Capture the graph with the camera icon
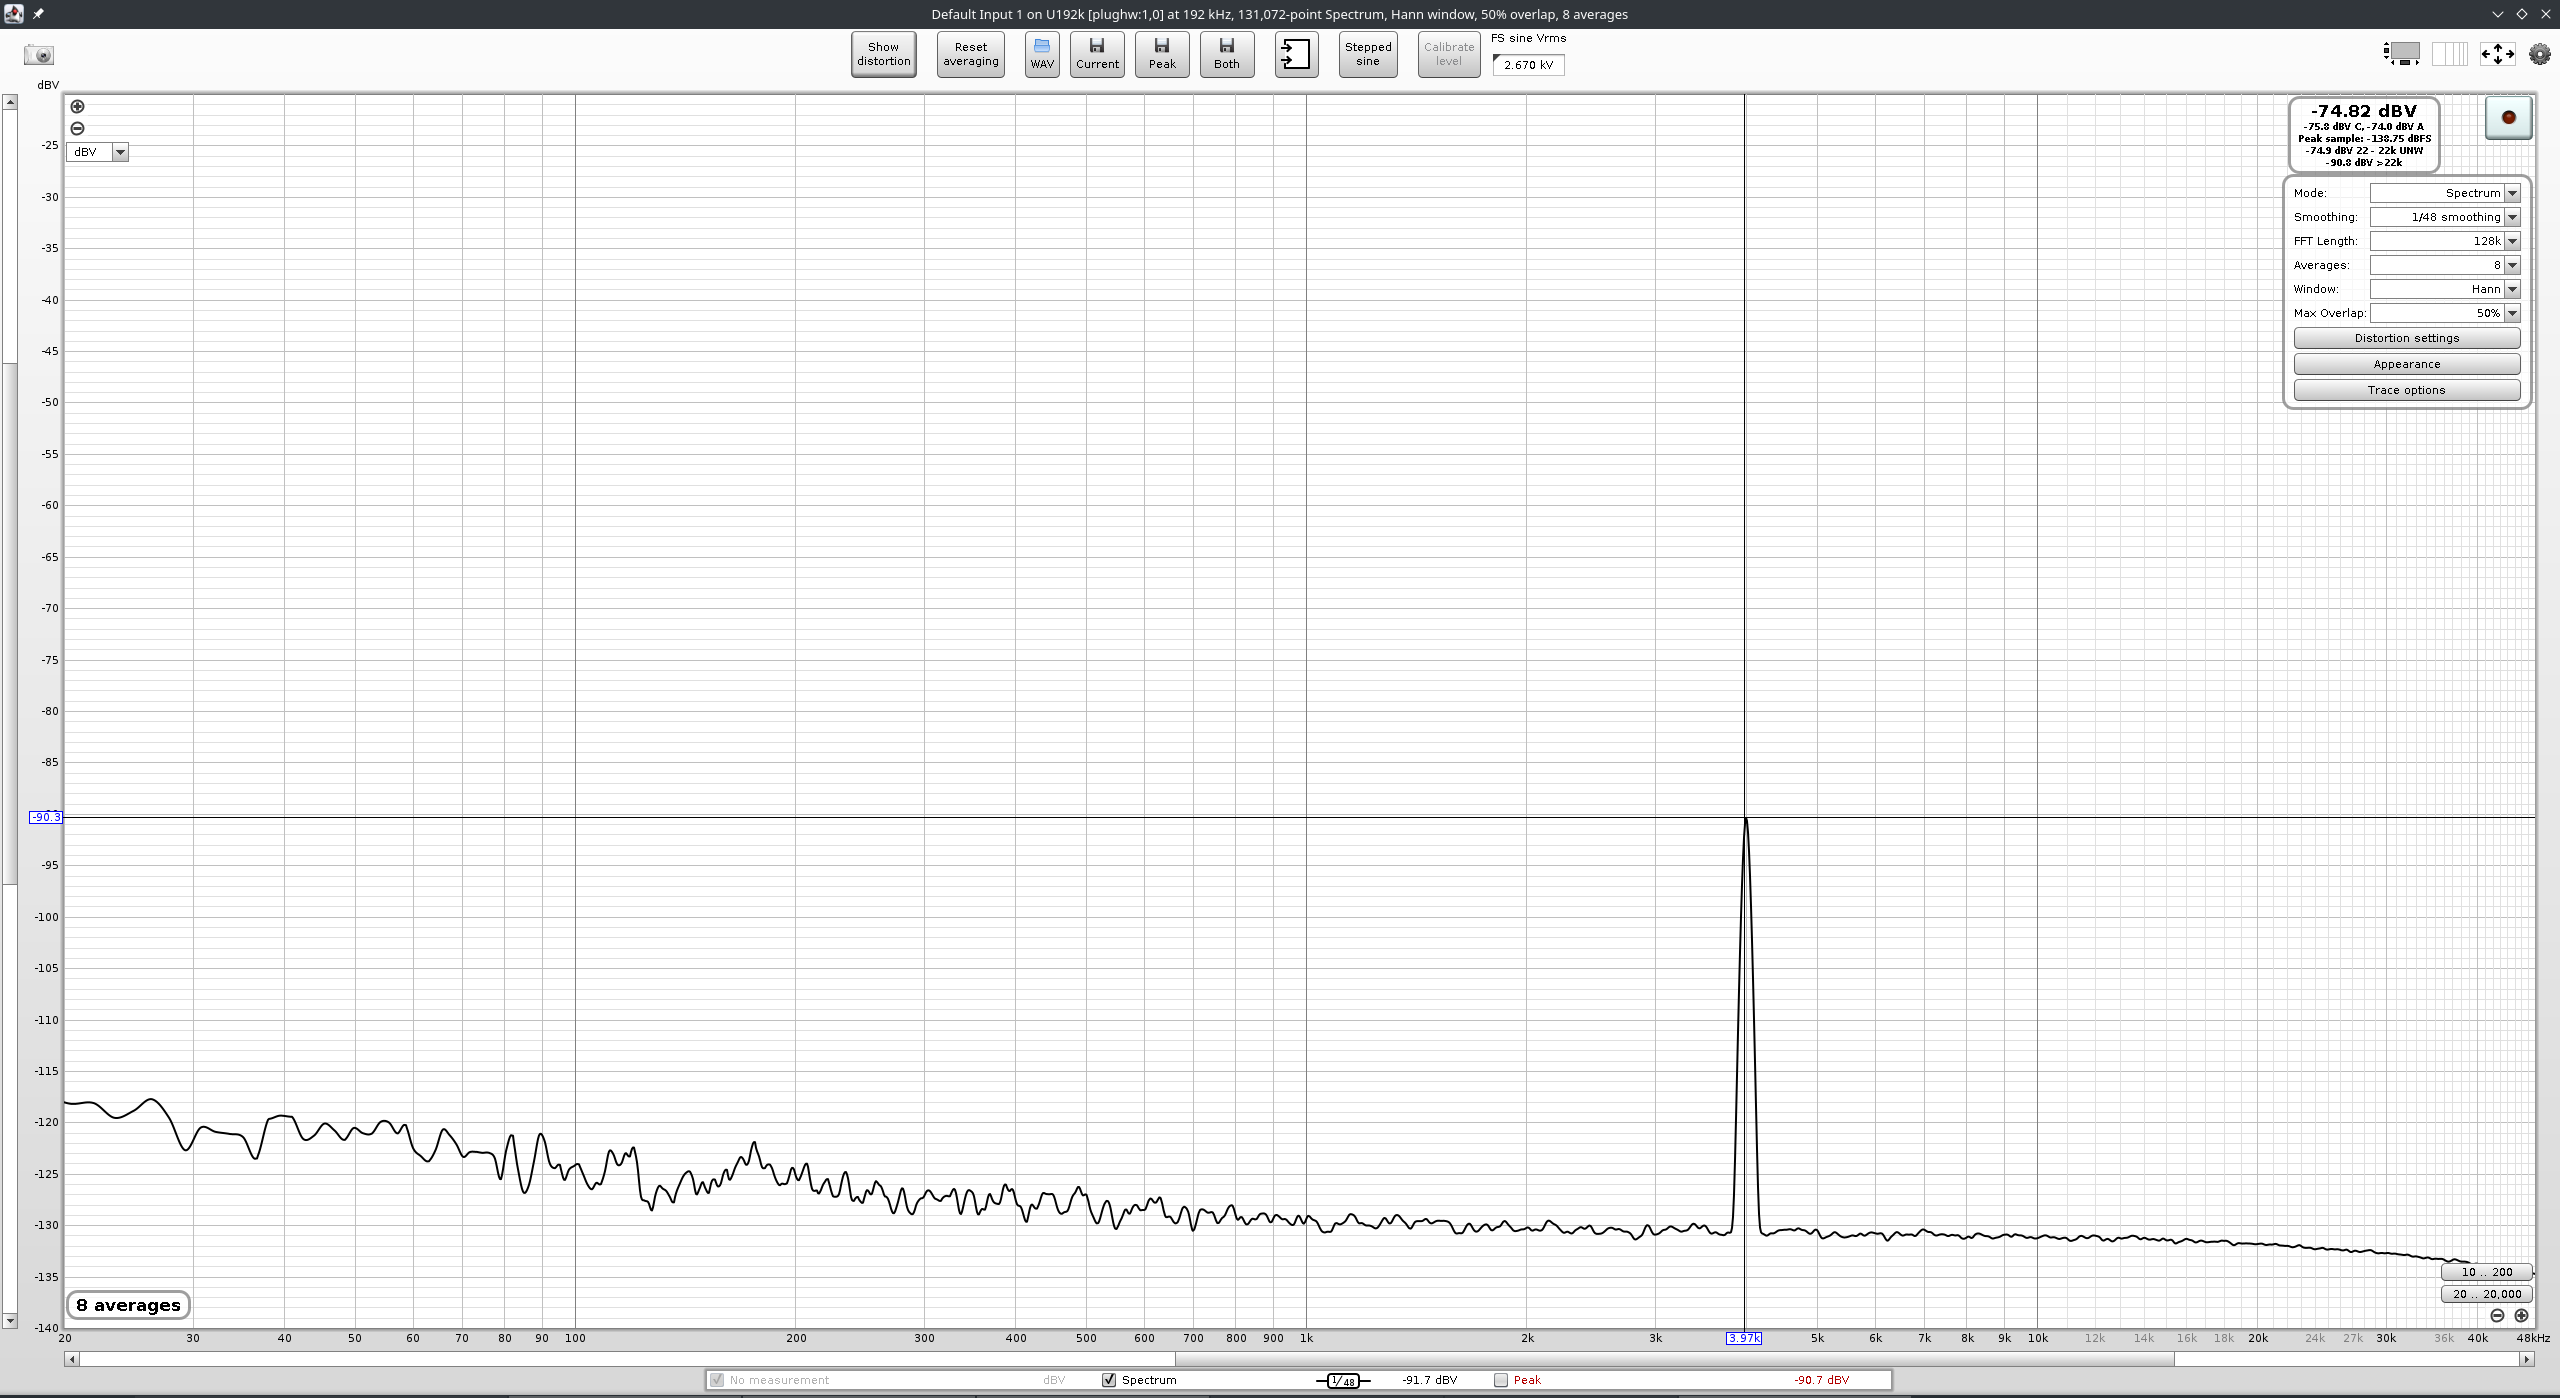The image size is (2560, 1398). (39, 55)
